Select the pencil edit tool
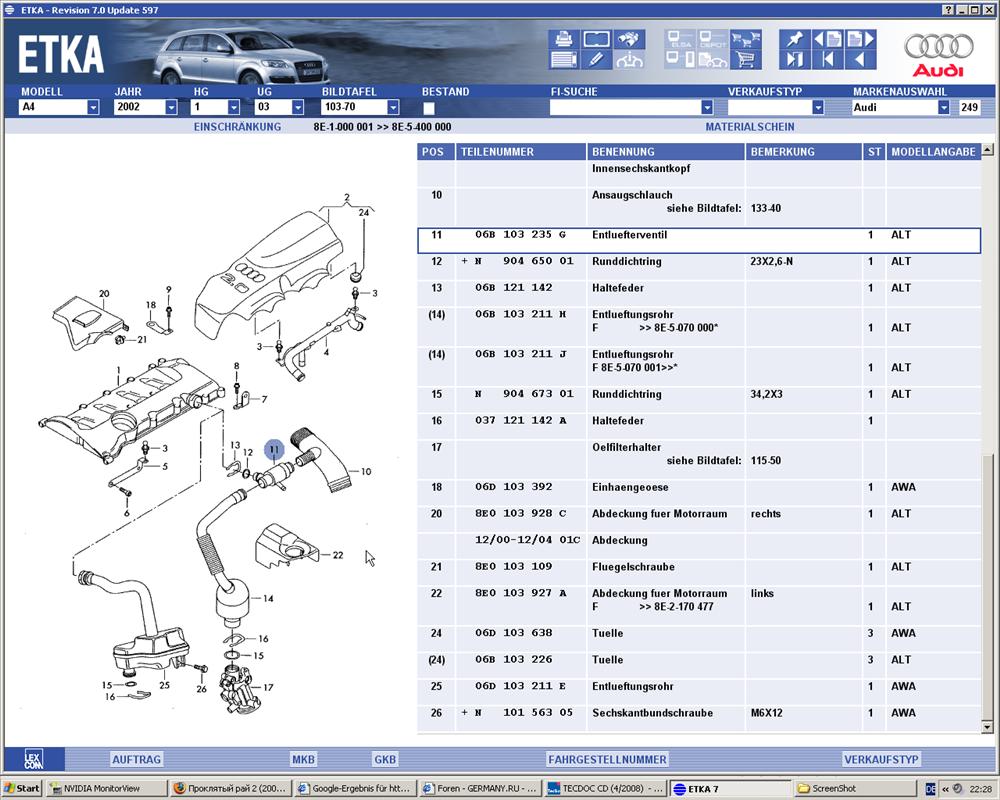The image size is (1000, 800). click(596, 60)
